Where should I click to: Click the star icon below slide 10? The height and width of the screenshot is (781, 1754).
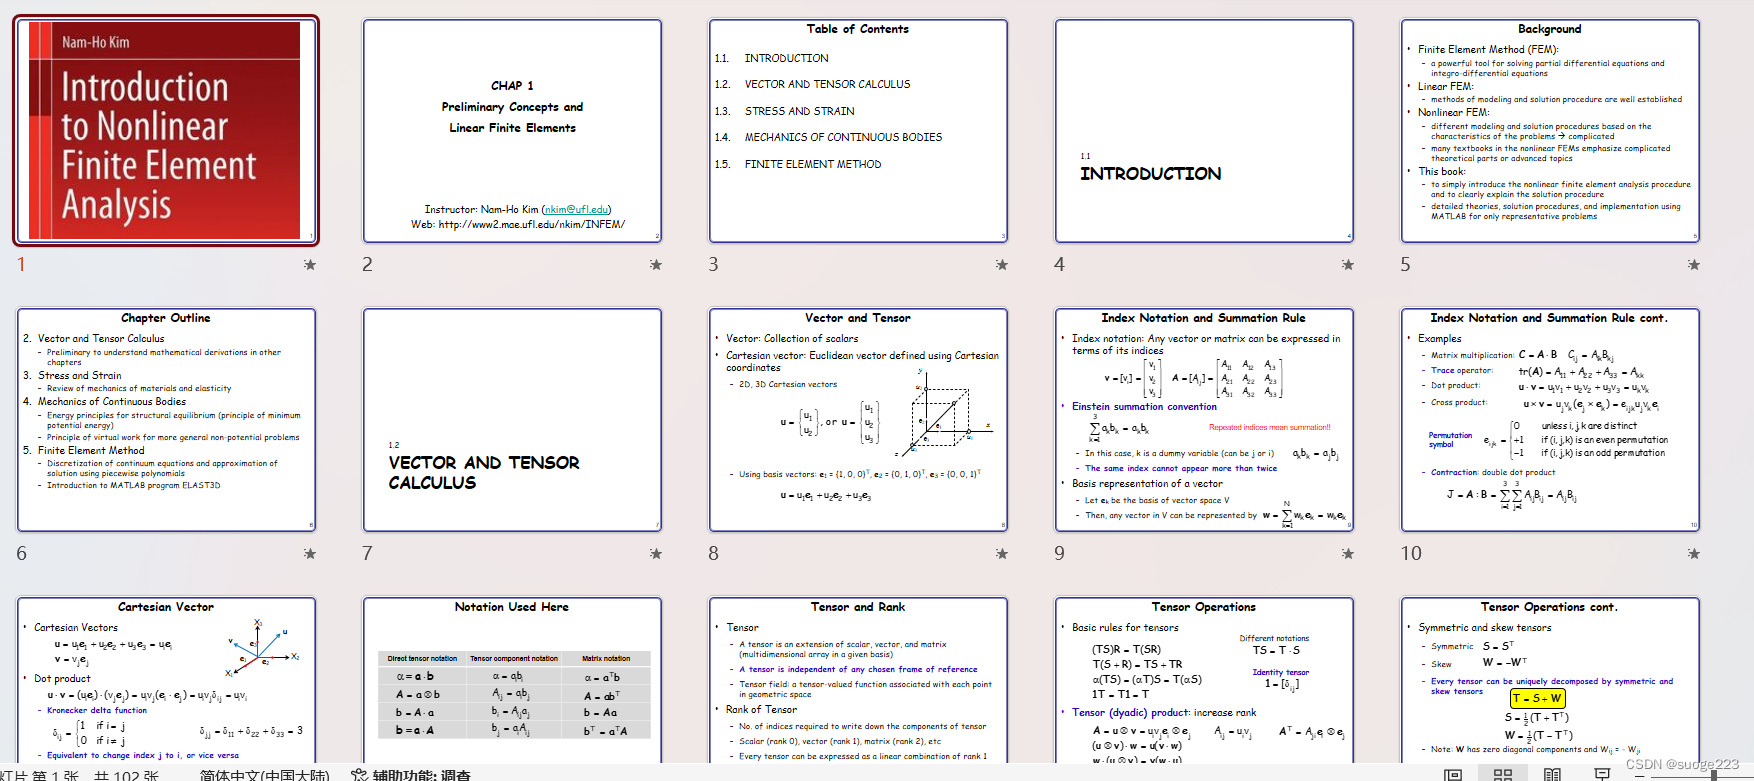coord(1694,554)
